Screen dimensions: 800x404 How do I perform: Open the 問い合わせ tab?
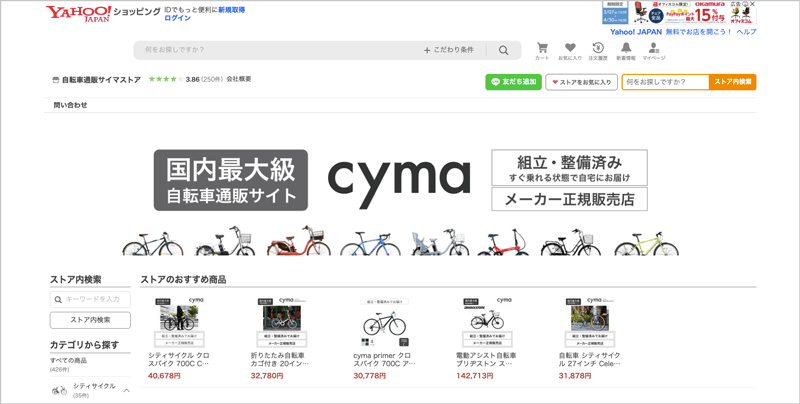(70, 105)
